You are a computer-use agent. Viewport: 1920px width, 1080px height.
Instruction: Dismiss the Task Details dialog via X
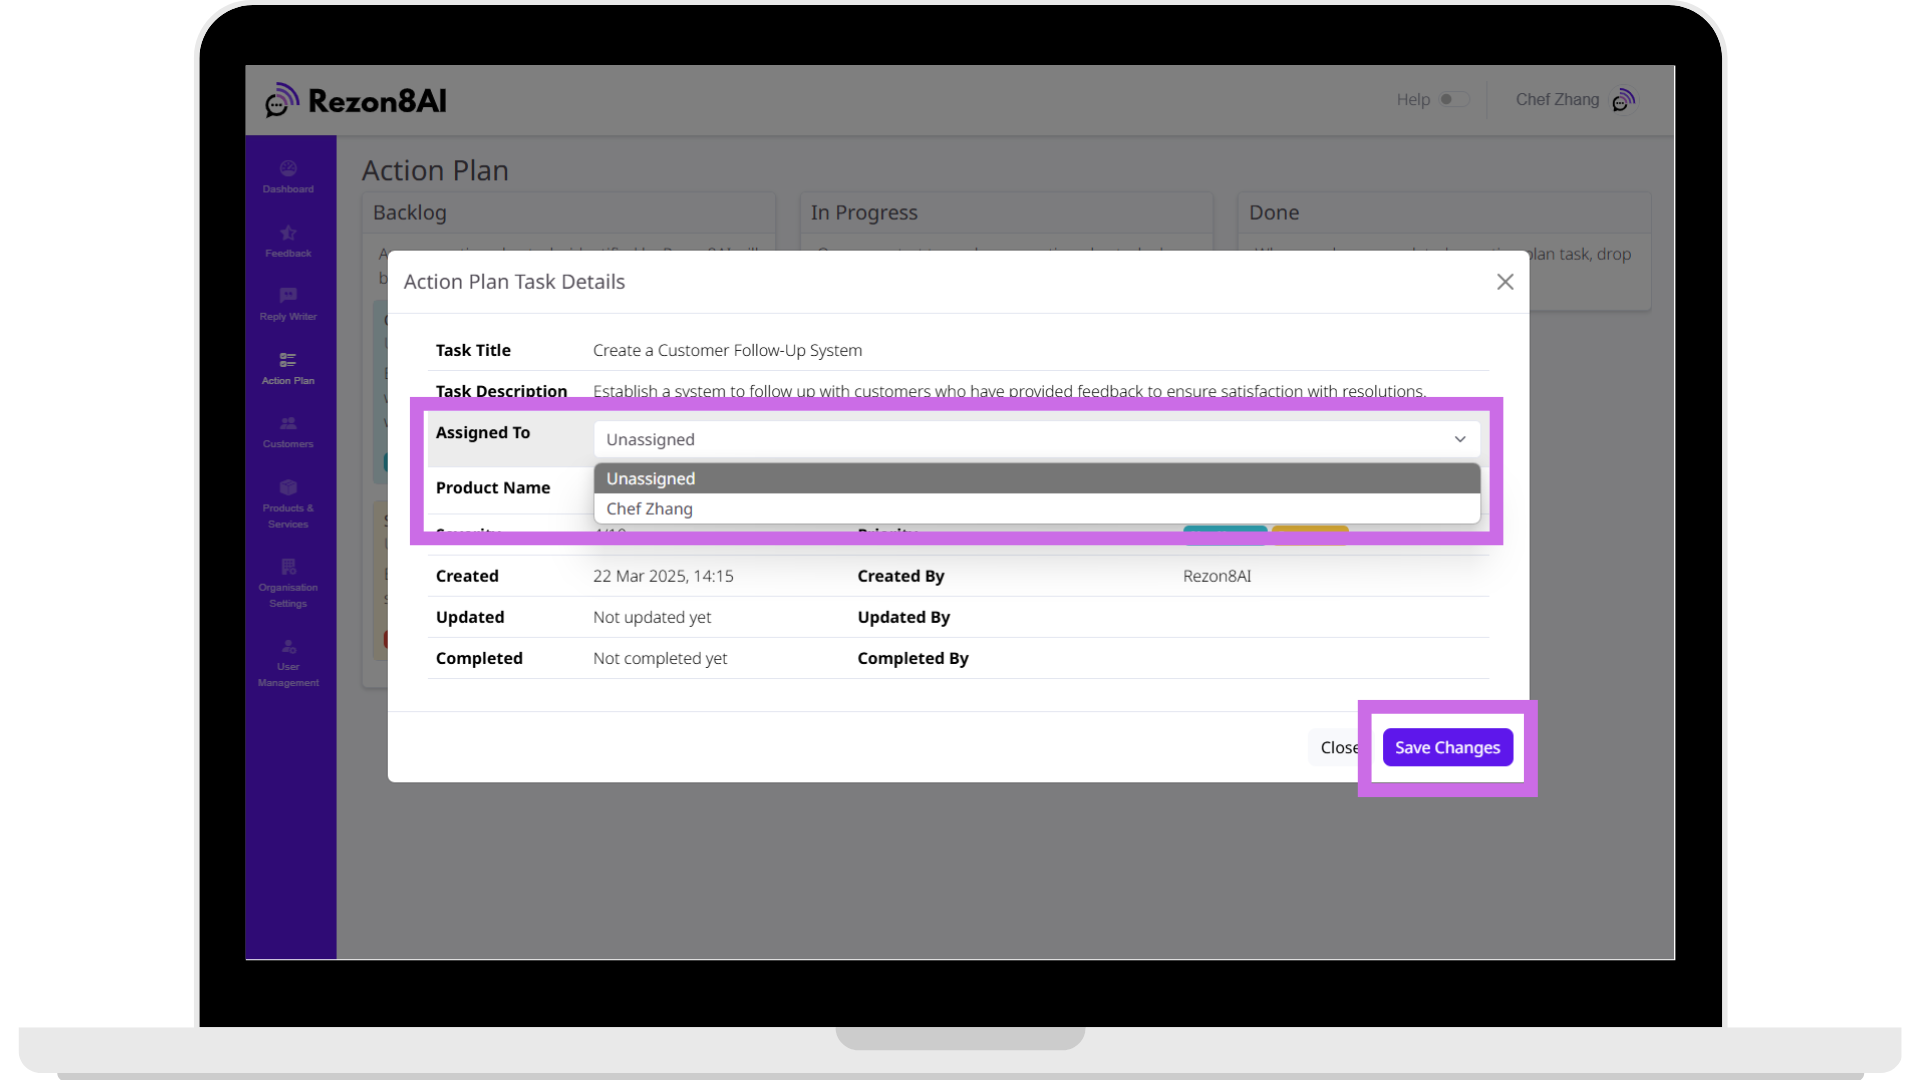pos(1505,281)
